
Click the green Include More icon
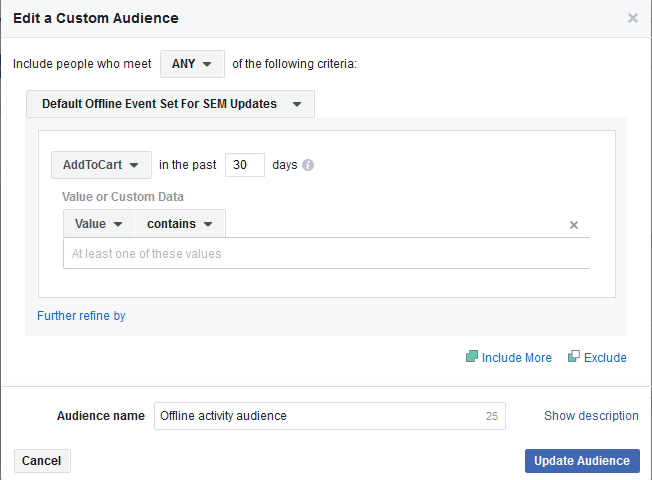(x=472, y=357)
